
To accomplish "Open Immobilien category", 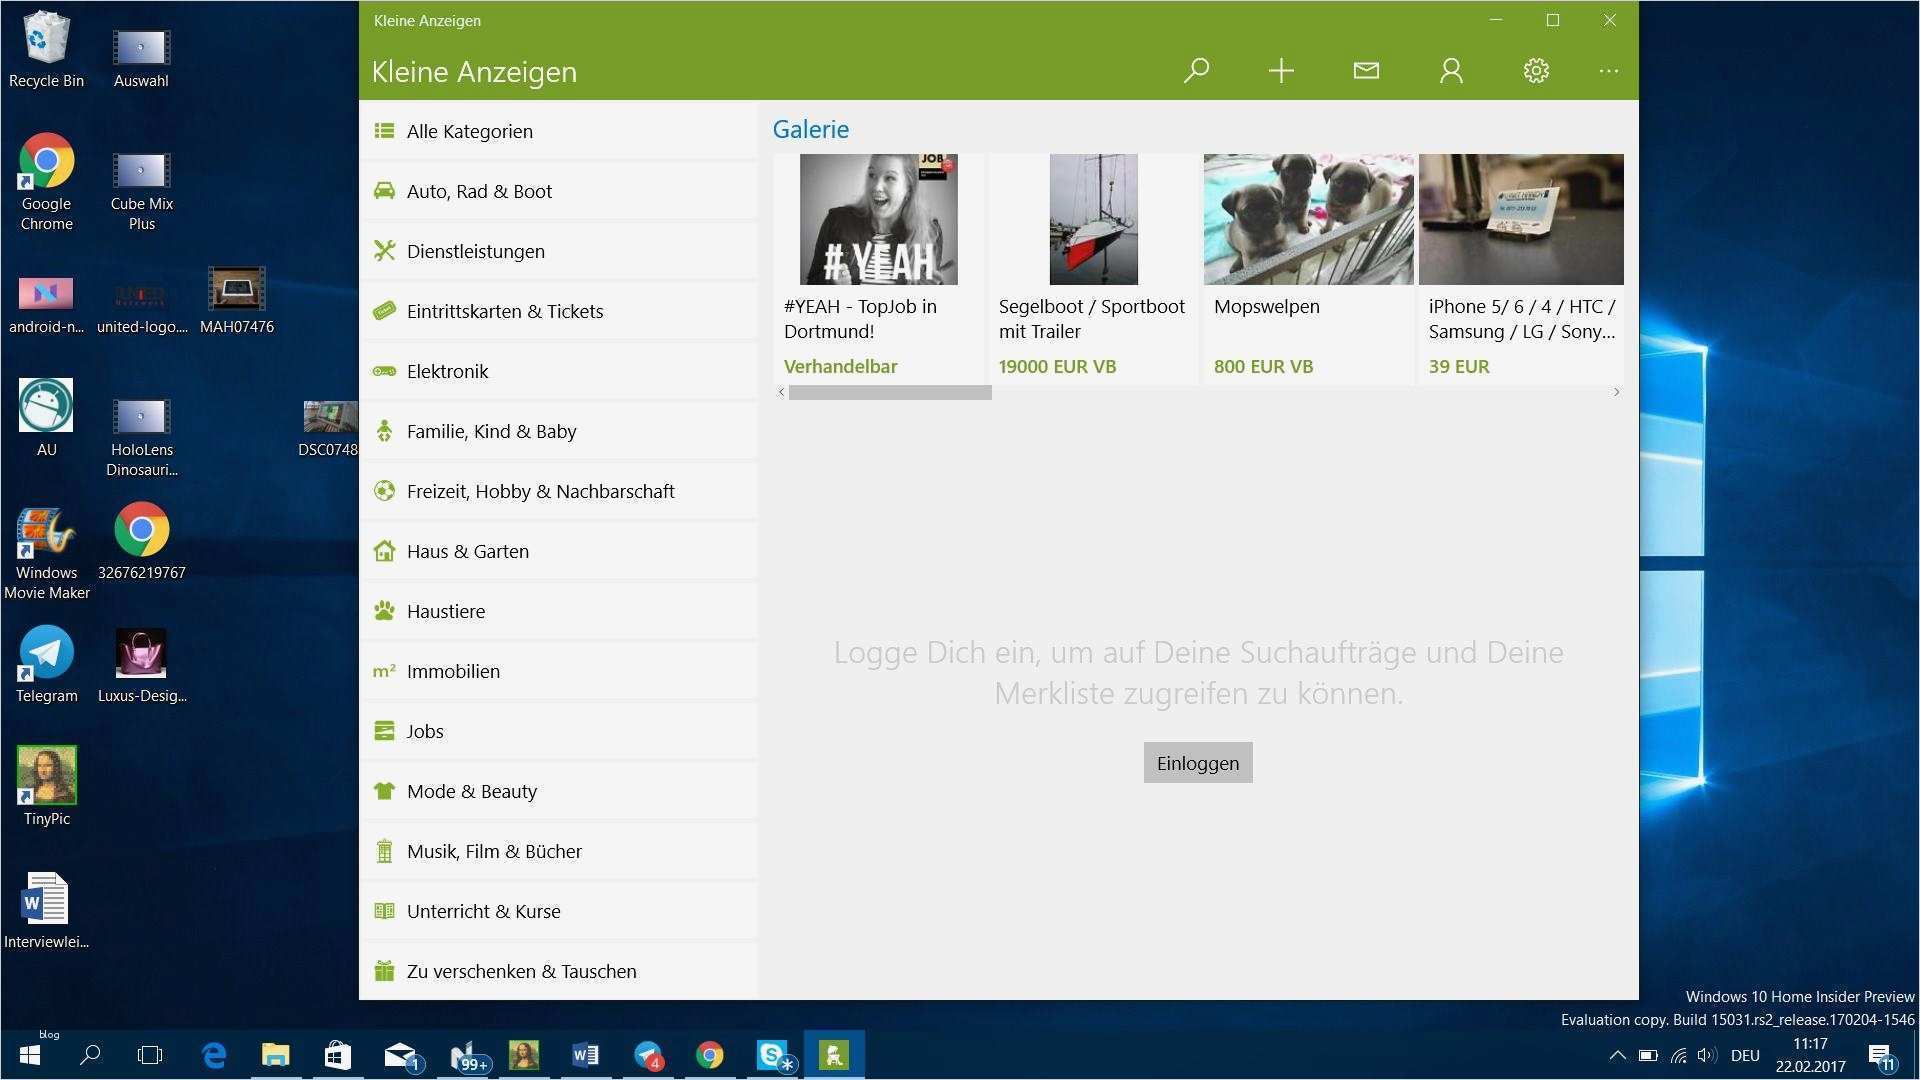I will pos(453,671).
